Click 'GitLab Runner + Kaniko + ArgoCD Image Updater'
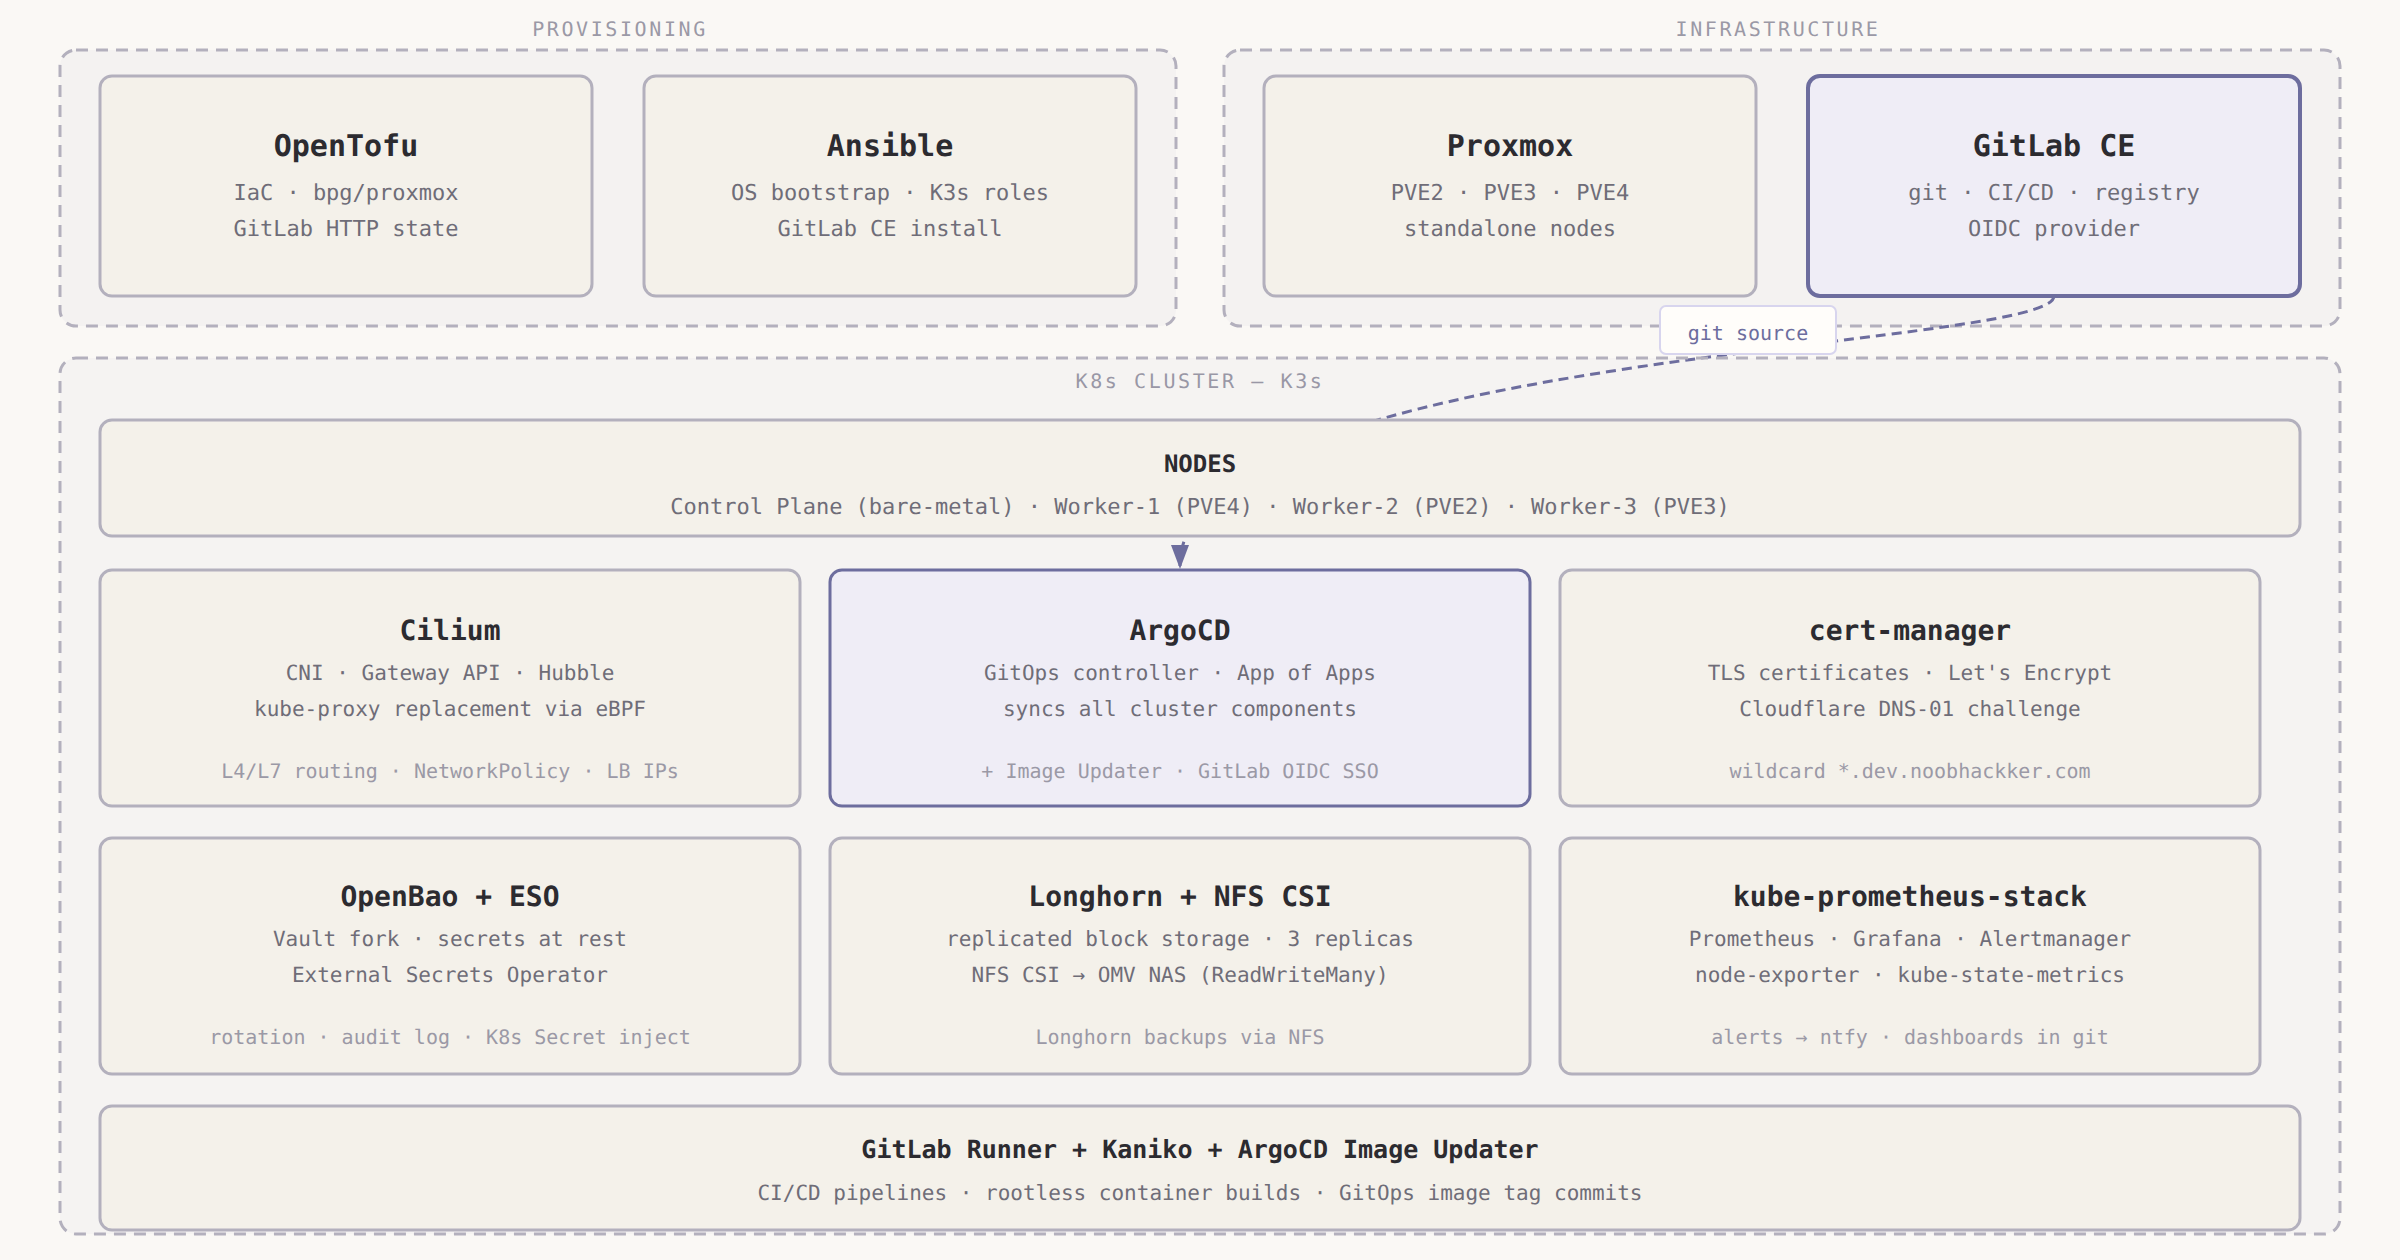Image resolution: width=2400 pixels, height=1260 pixels. pyautogui.click(x=1200, y=1150)
